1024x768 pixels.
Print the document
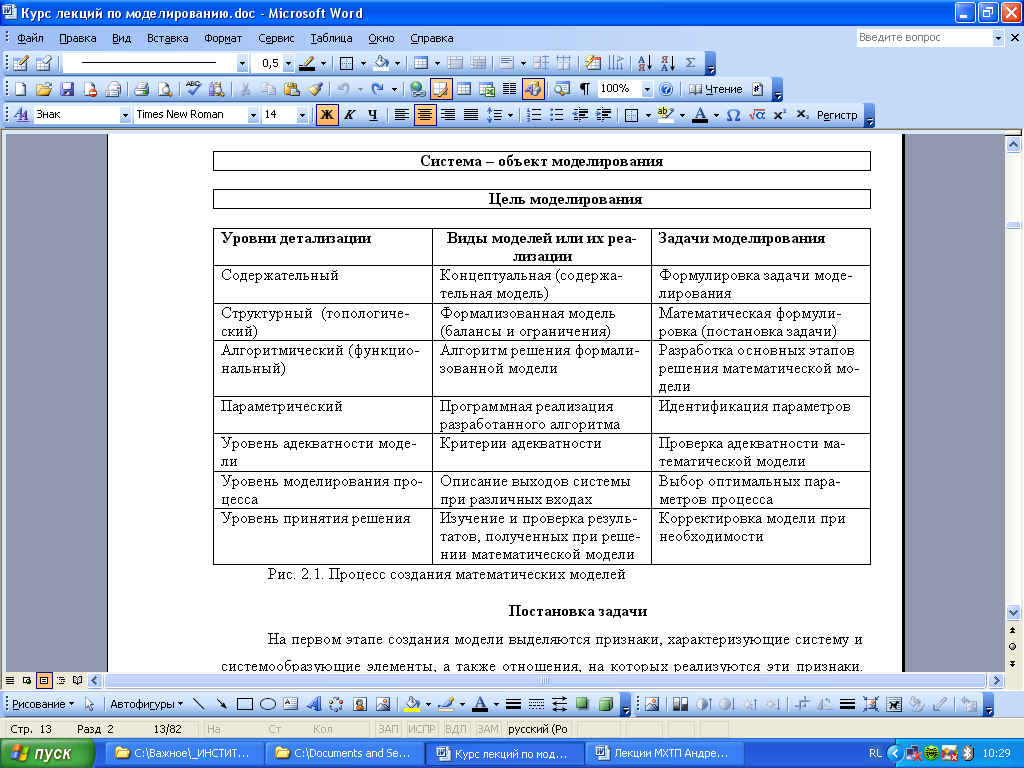[141, 89]
